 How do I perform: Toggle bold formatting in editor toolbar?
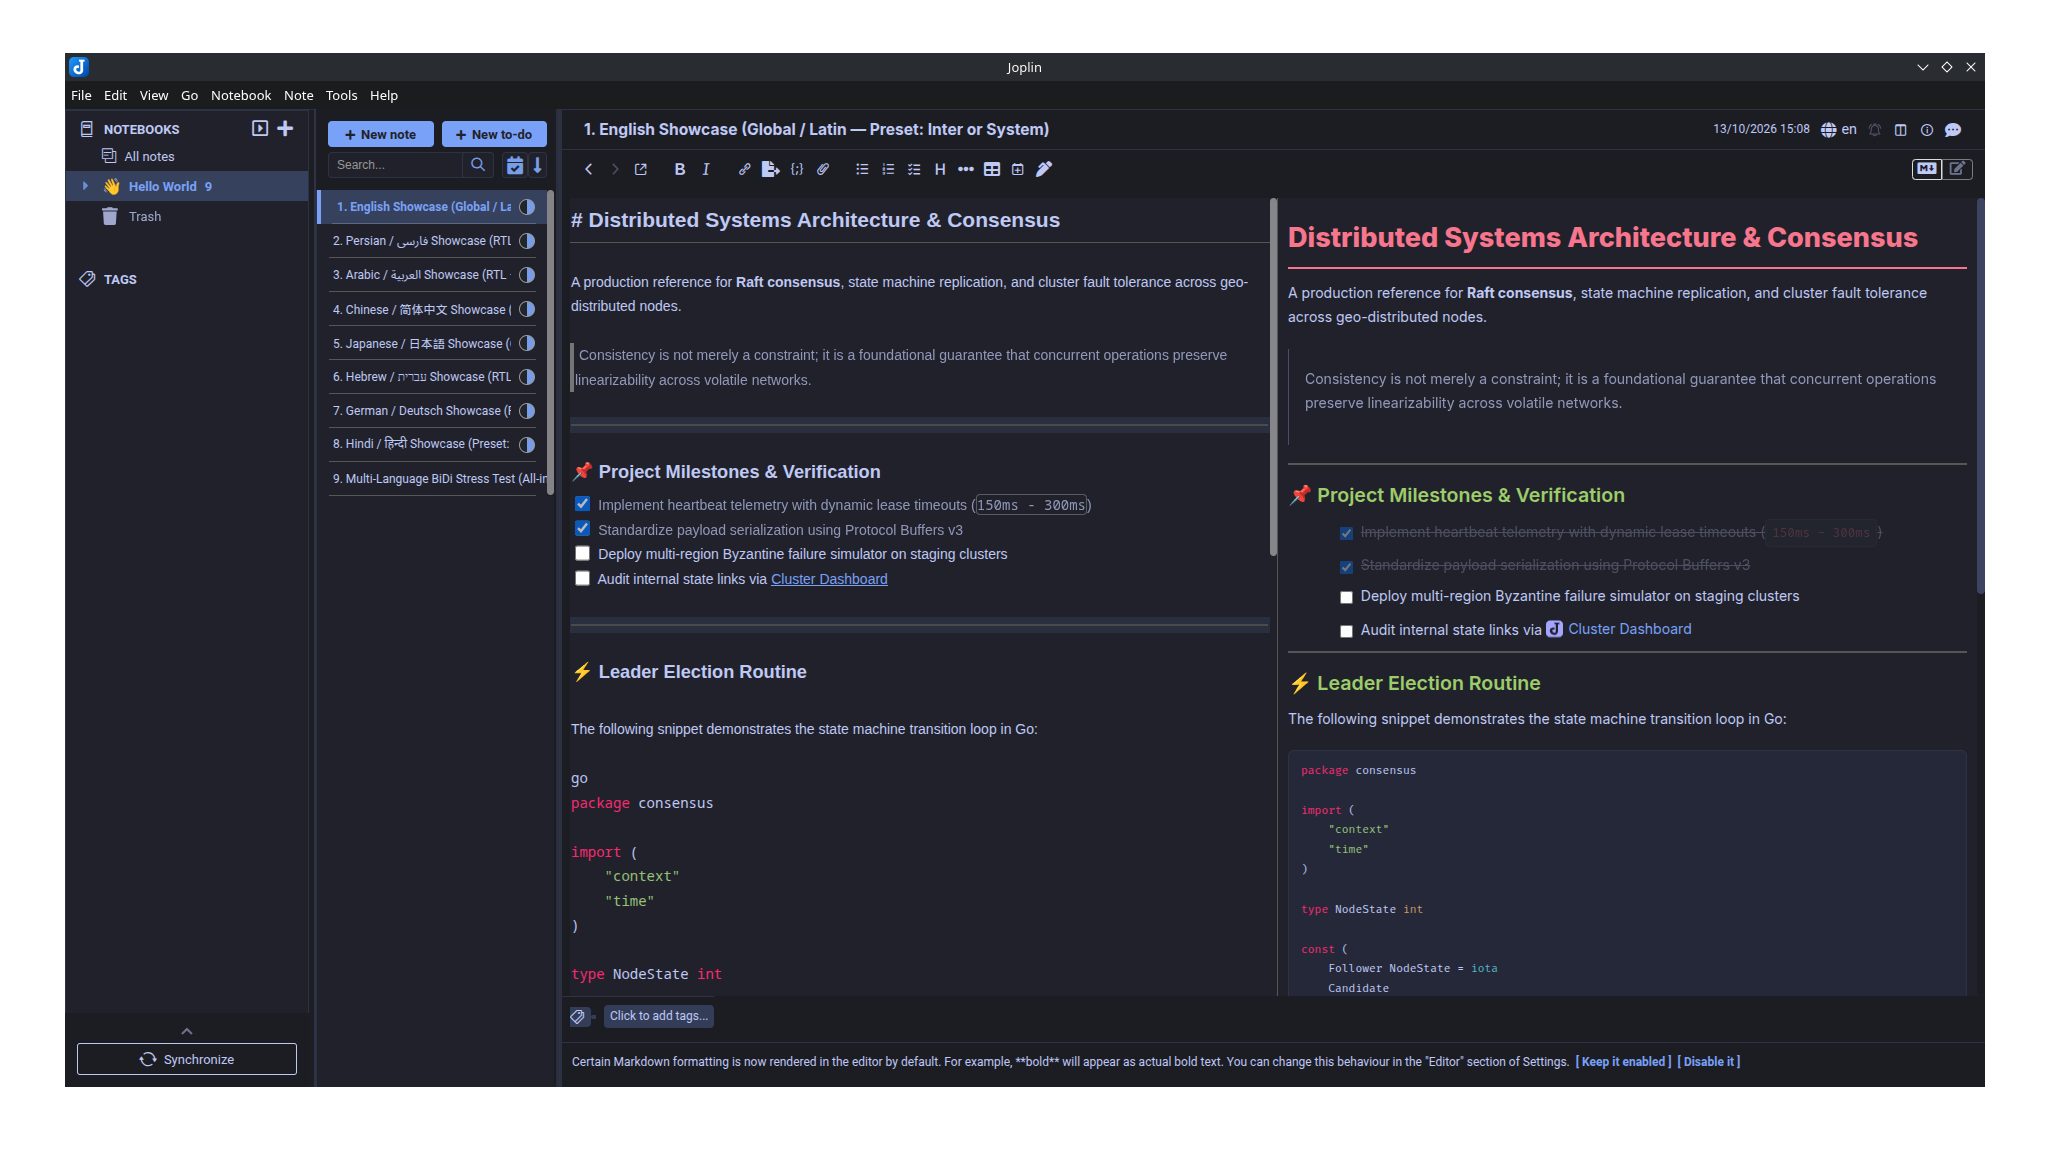tap(680, 169)
